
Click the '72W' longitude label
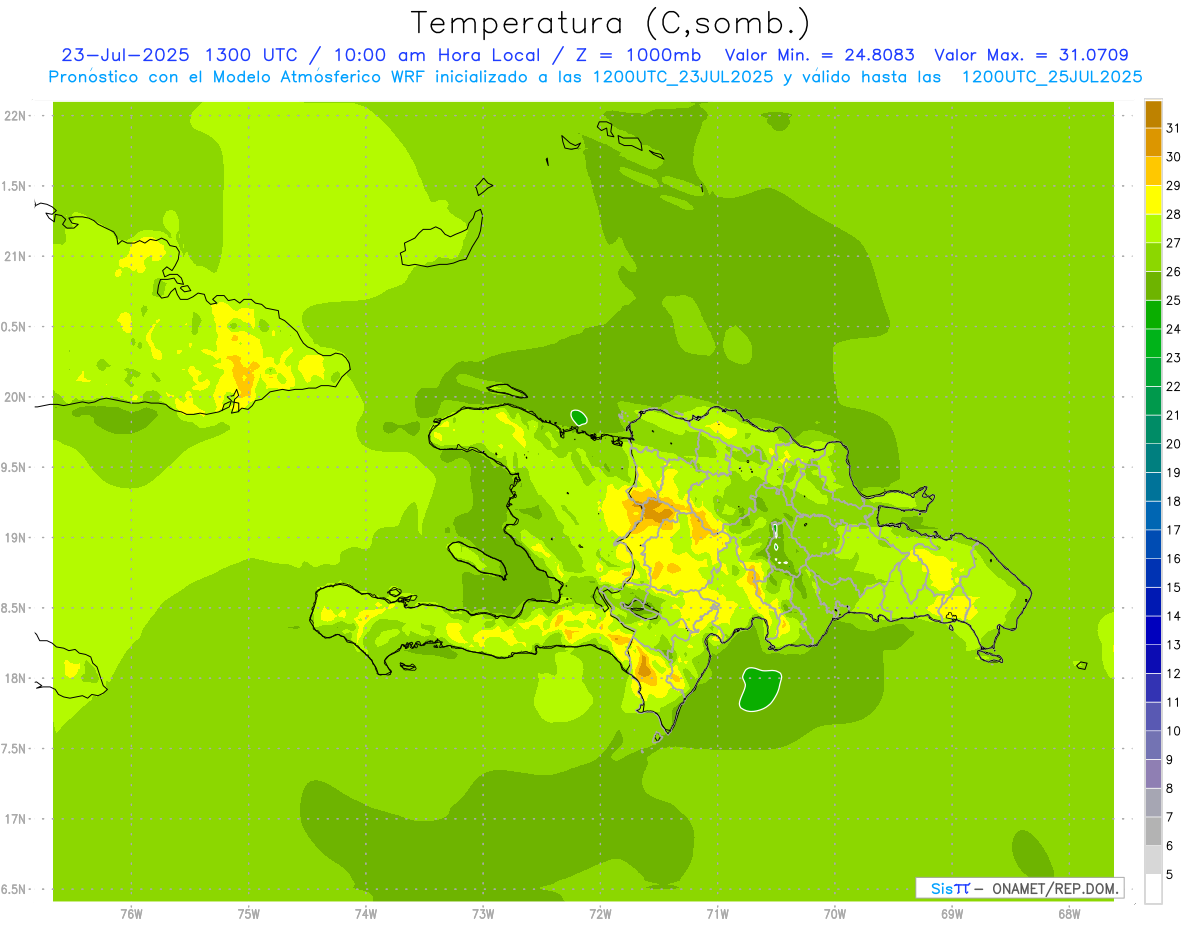coord(600,914)
